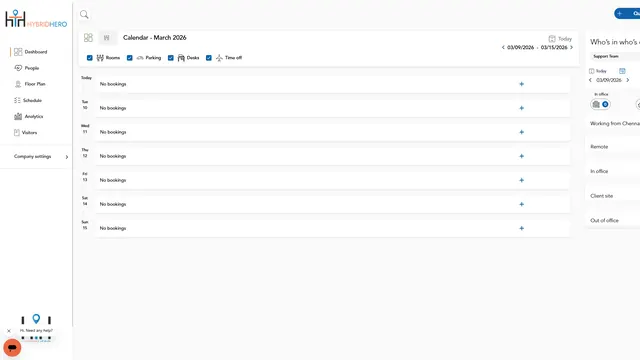
Task: Toggle the Parking checkbox
Action: coord(129,58)
